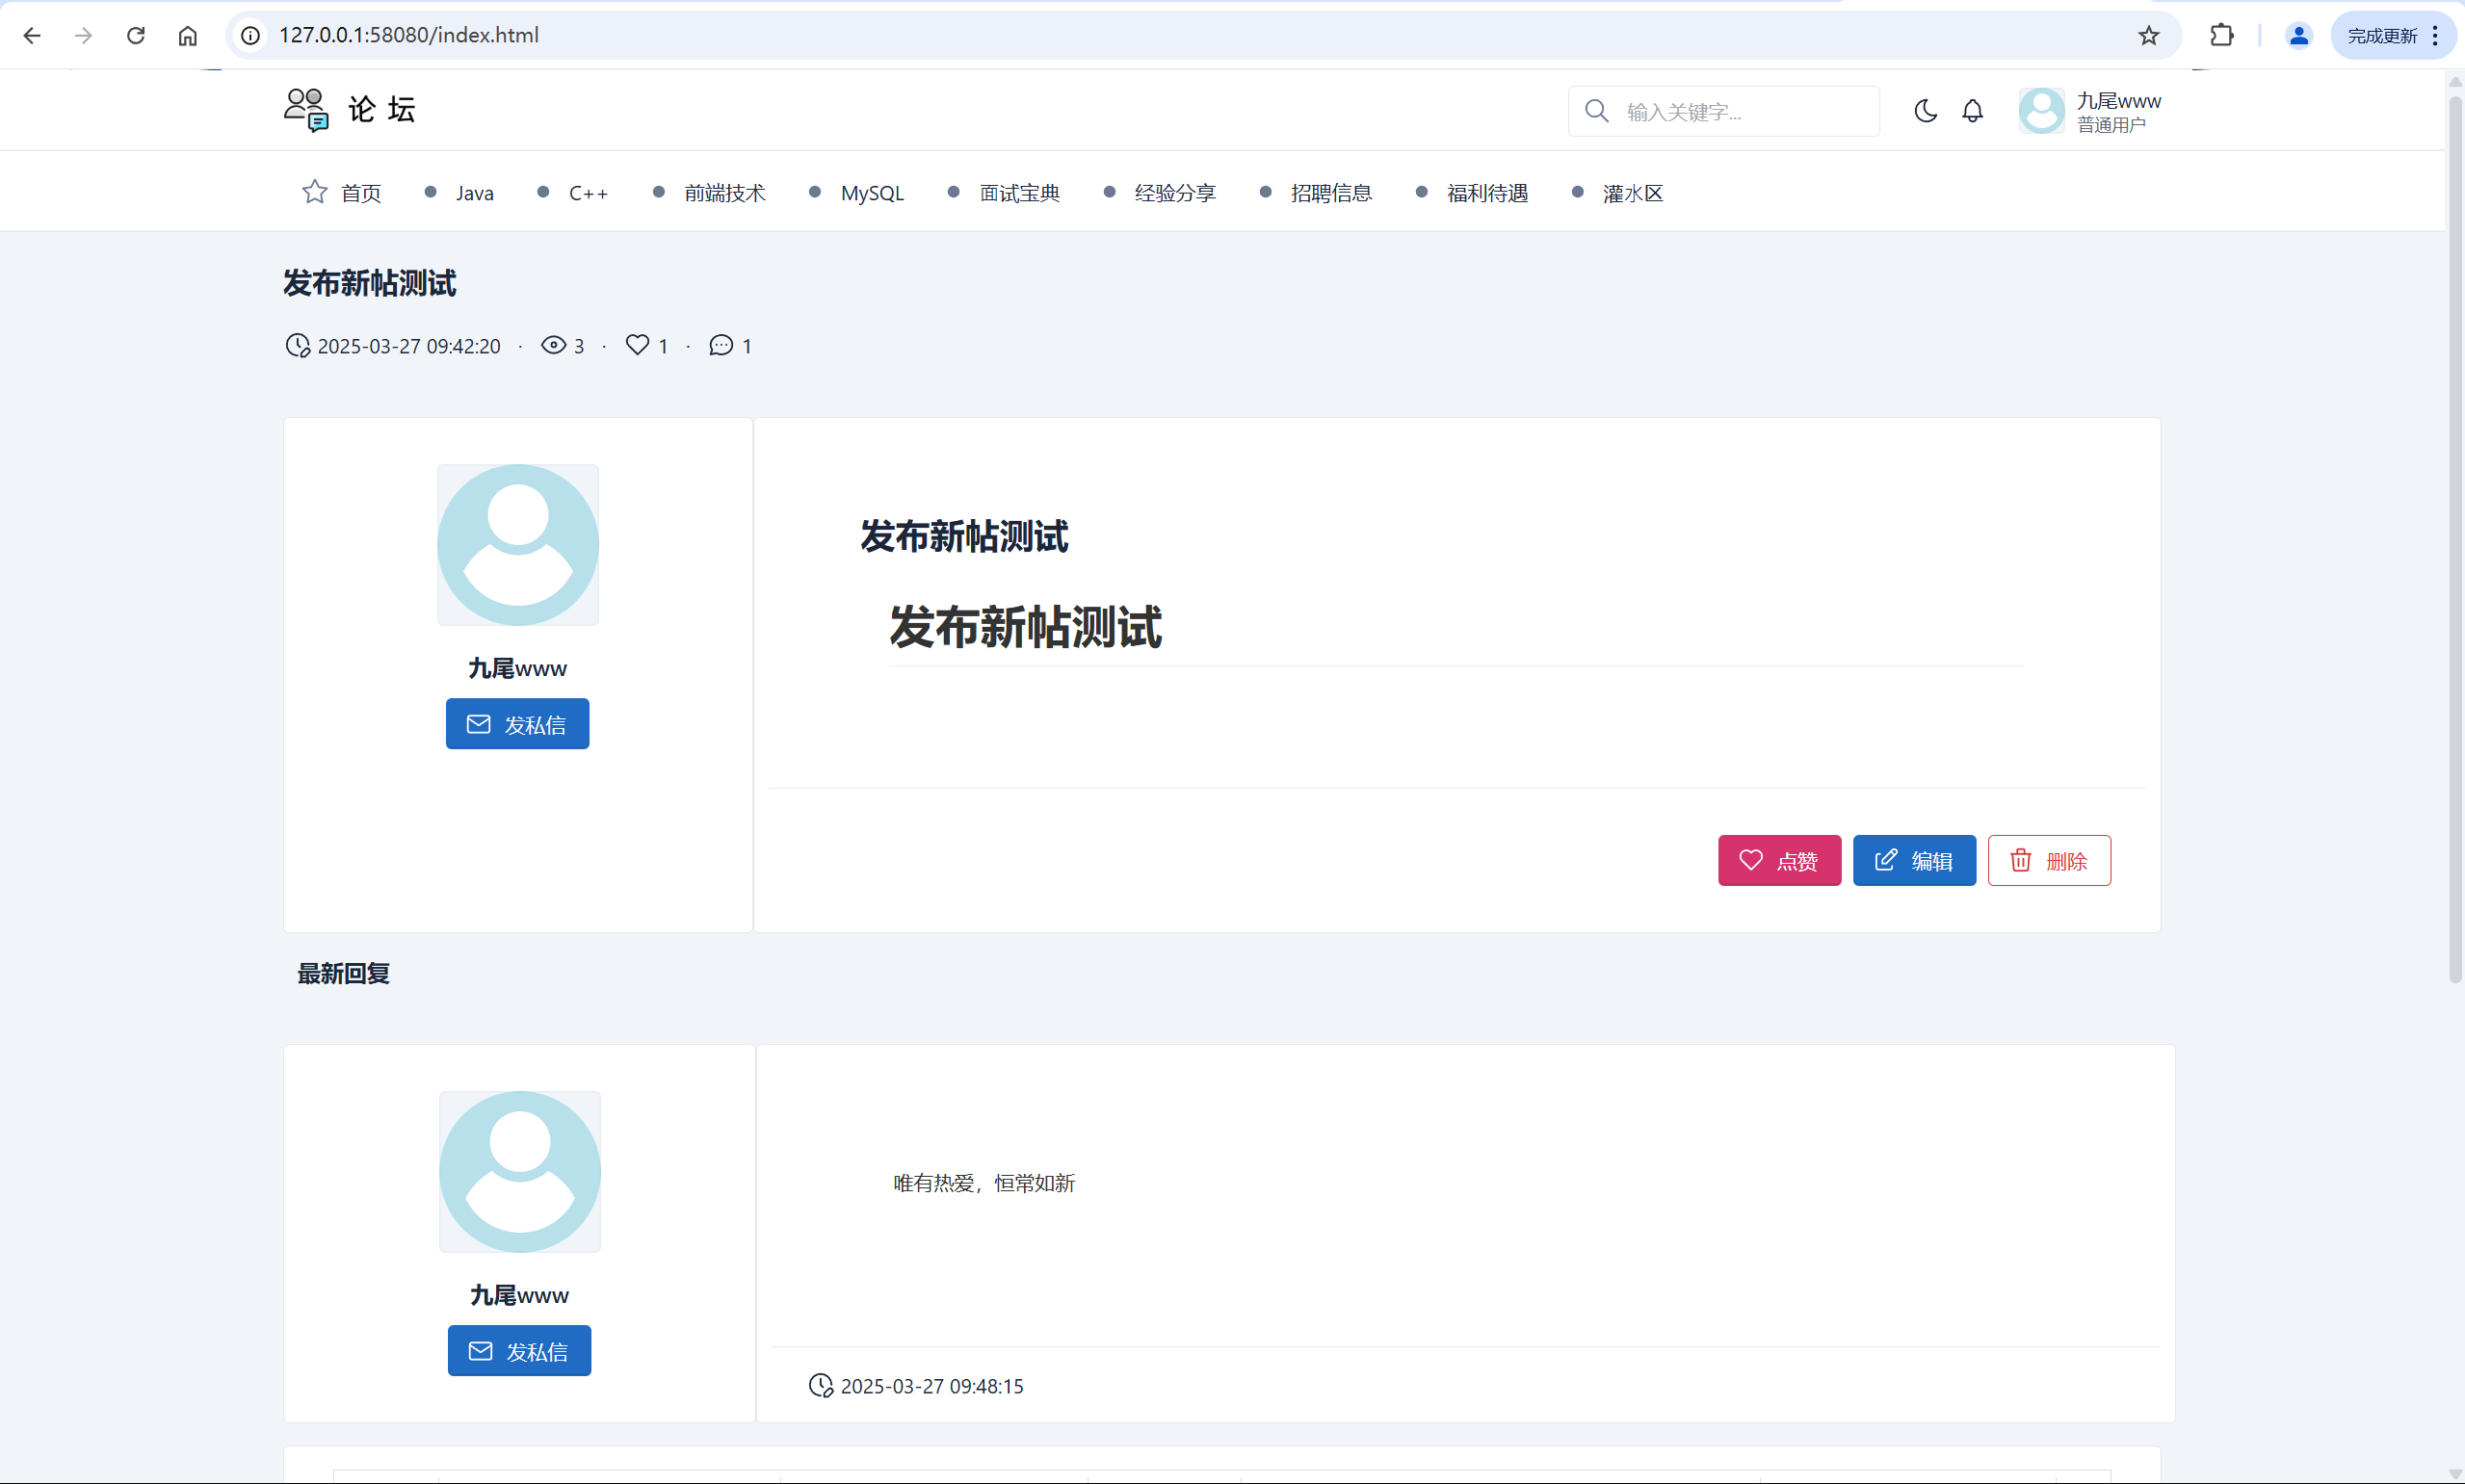Bookmark this page with star icon
This screenshot has height=1484, width=2465.
2149,36
